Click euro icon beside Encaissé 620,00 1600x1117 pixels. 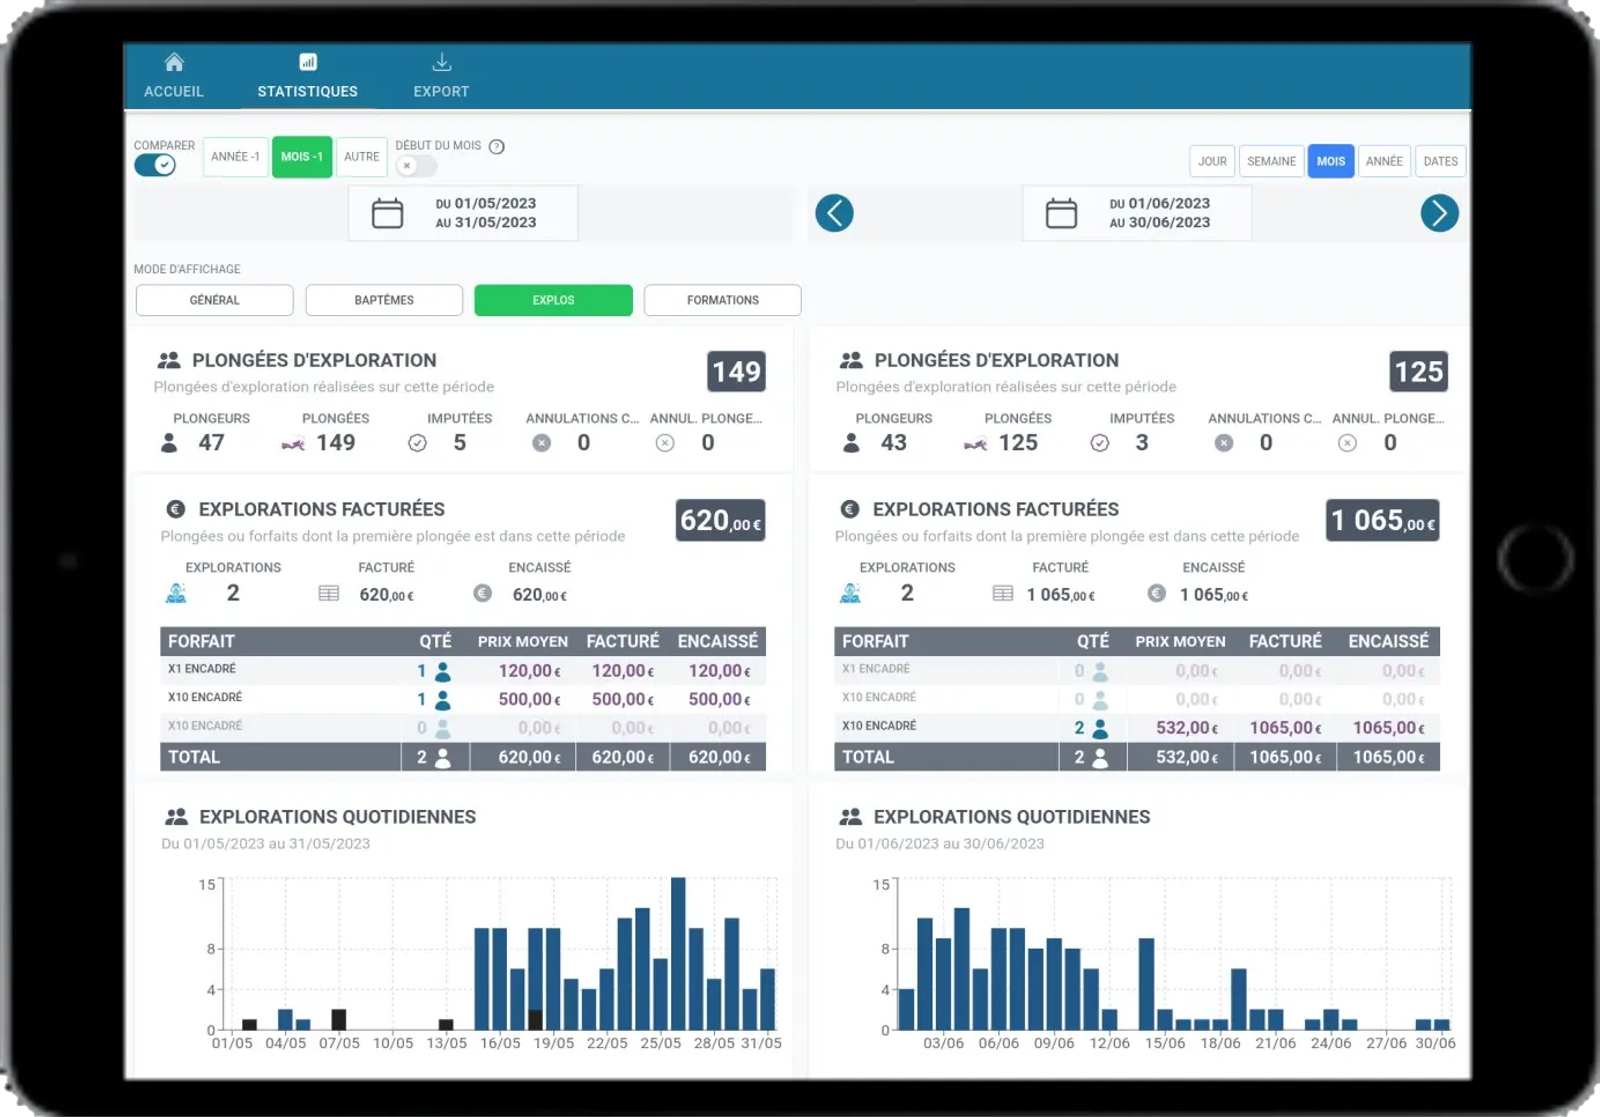point(482,593)
